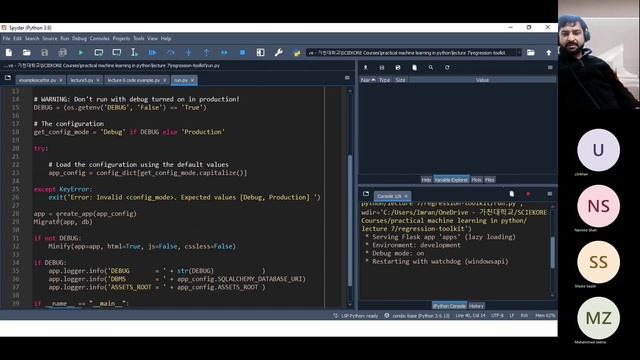Switch to the Plots pane tab
Viewport: 640px width, 360px height.
click(476, 180)
